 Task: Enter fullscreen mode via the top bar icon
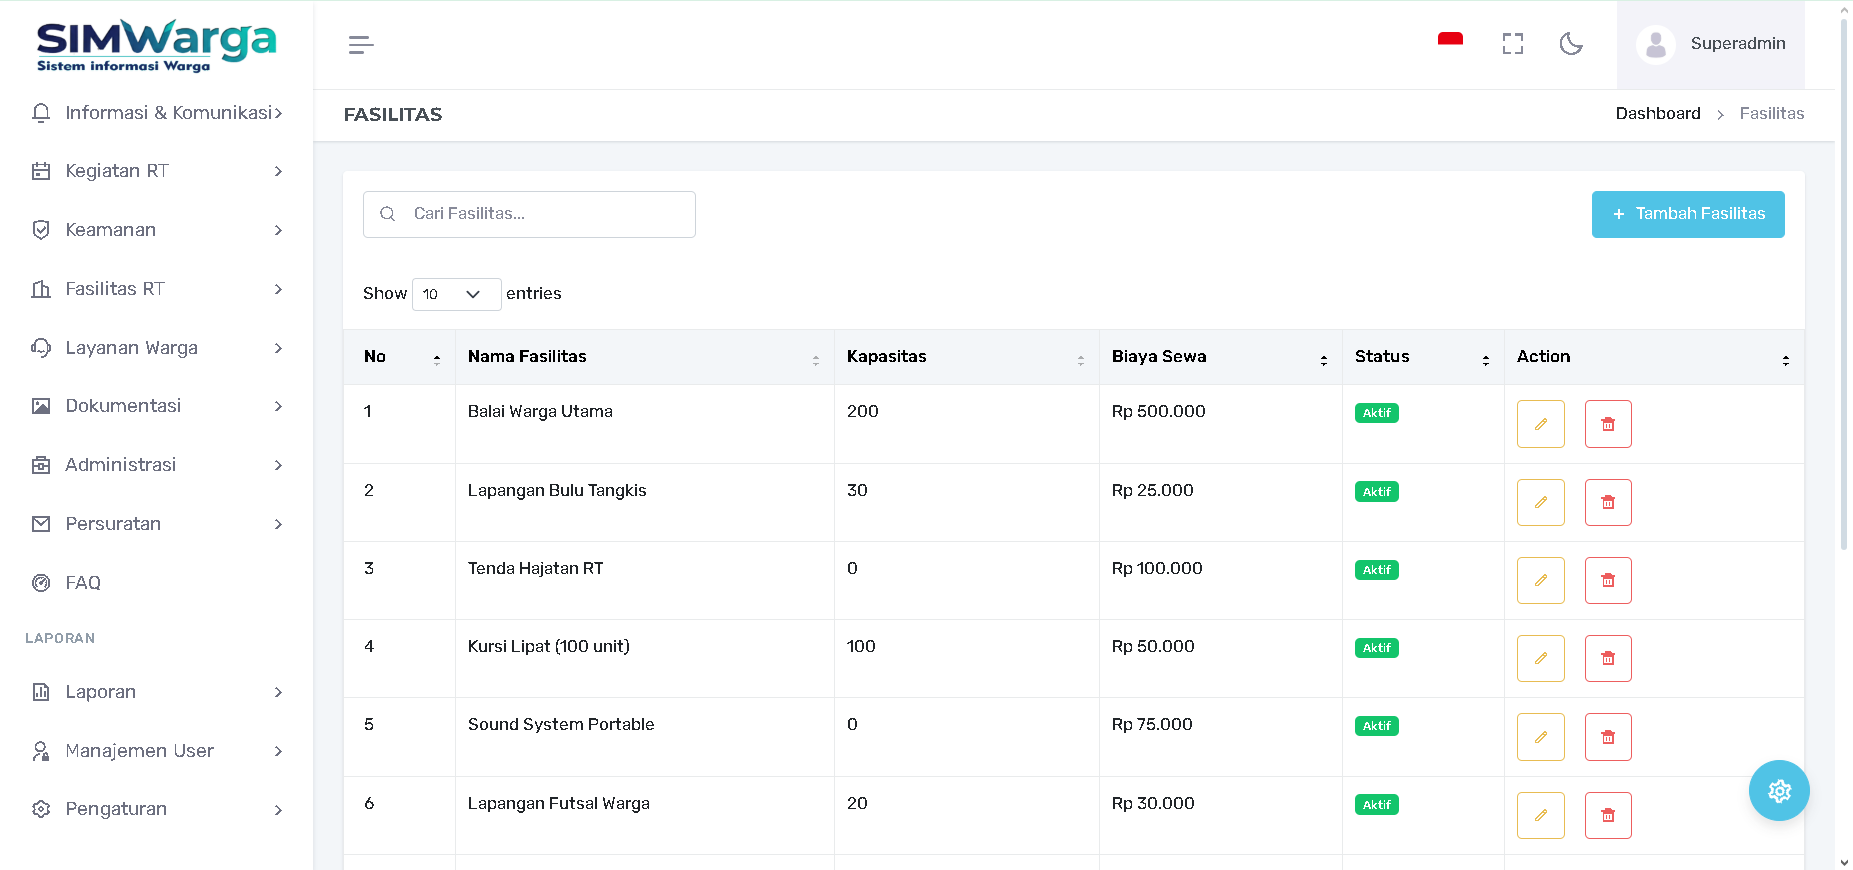[x=1512, y=44]
